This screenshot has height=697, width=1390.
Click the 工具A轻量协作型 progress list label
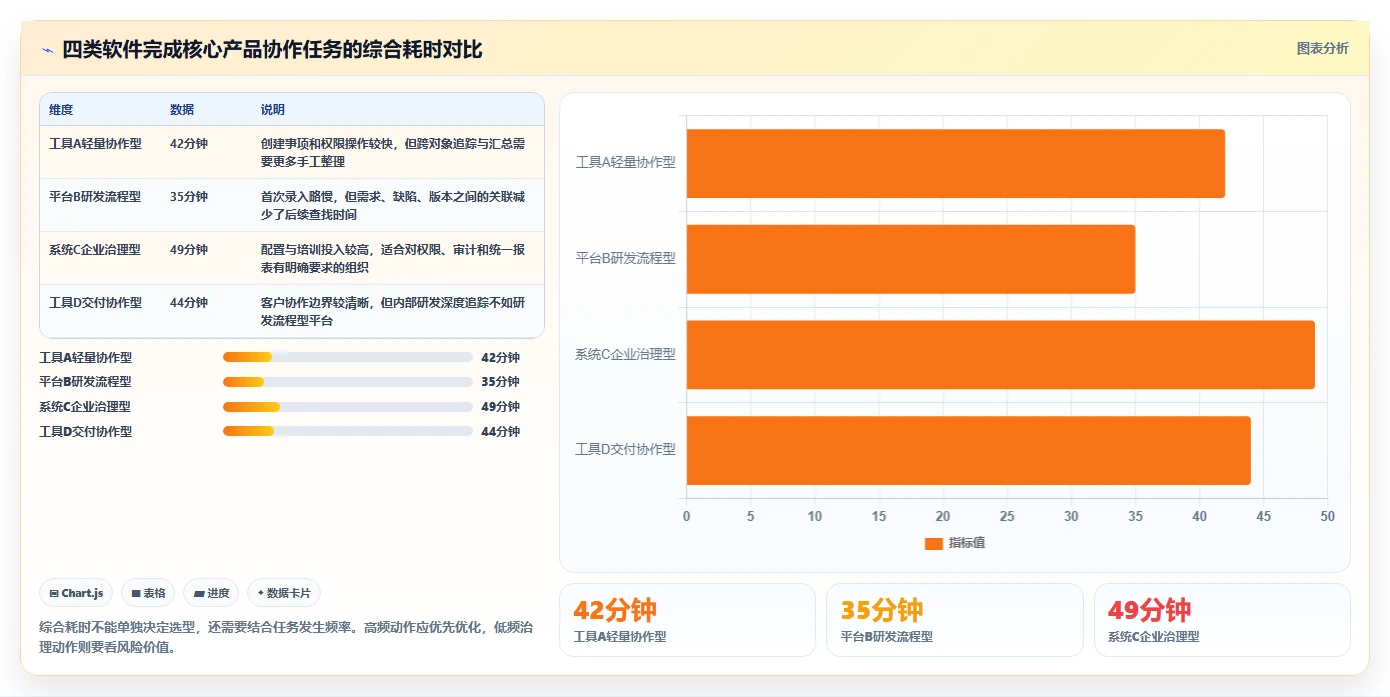tap(85, 357)
